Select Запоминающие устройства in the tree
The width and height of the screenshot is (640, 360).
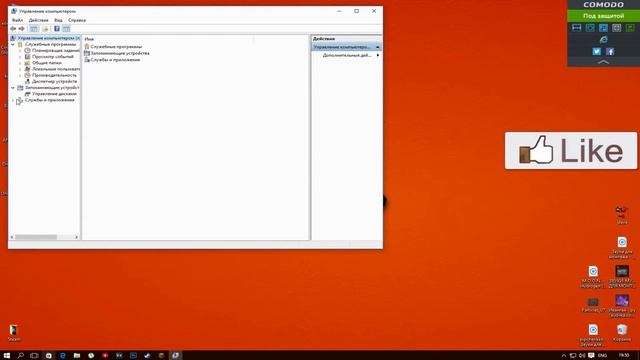tap(52, 88)
